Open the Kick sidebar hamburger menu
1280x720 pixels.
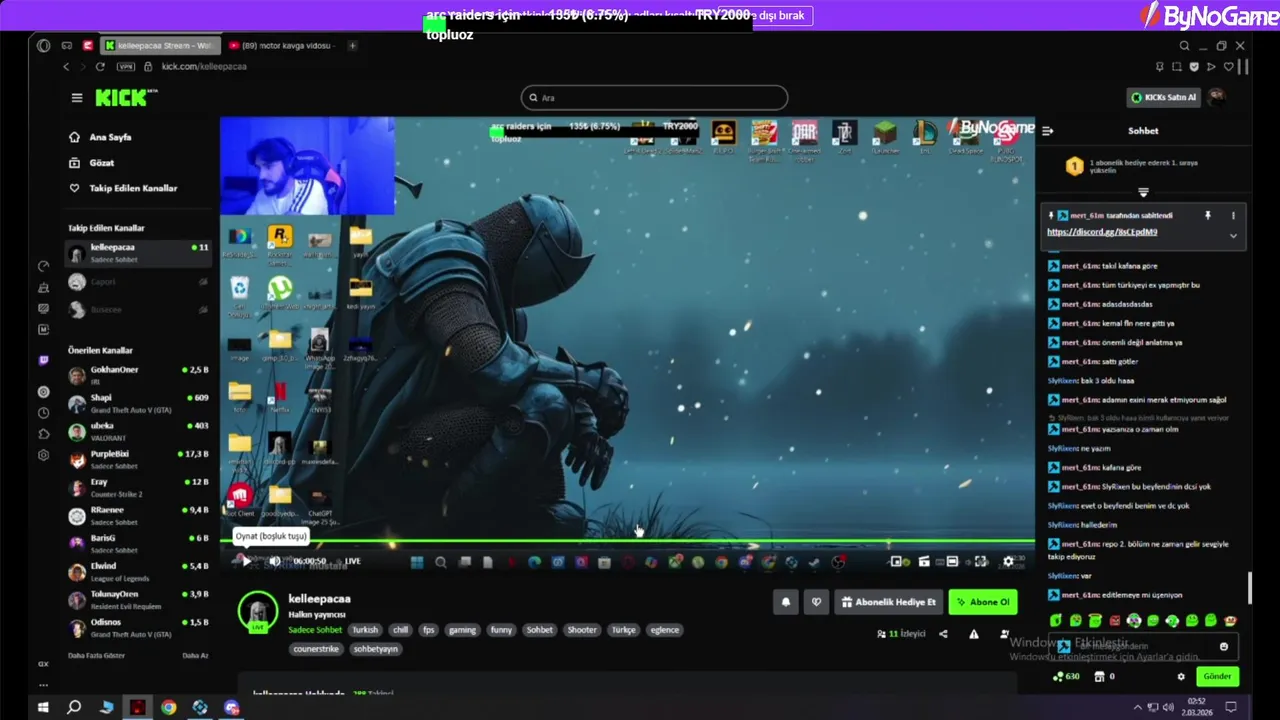(x=77, y=97)
